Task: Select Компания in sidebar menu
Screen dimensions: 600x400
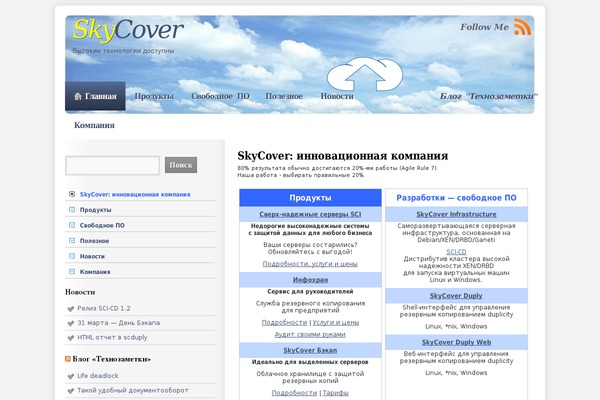Action: point(95,272)
